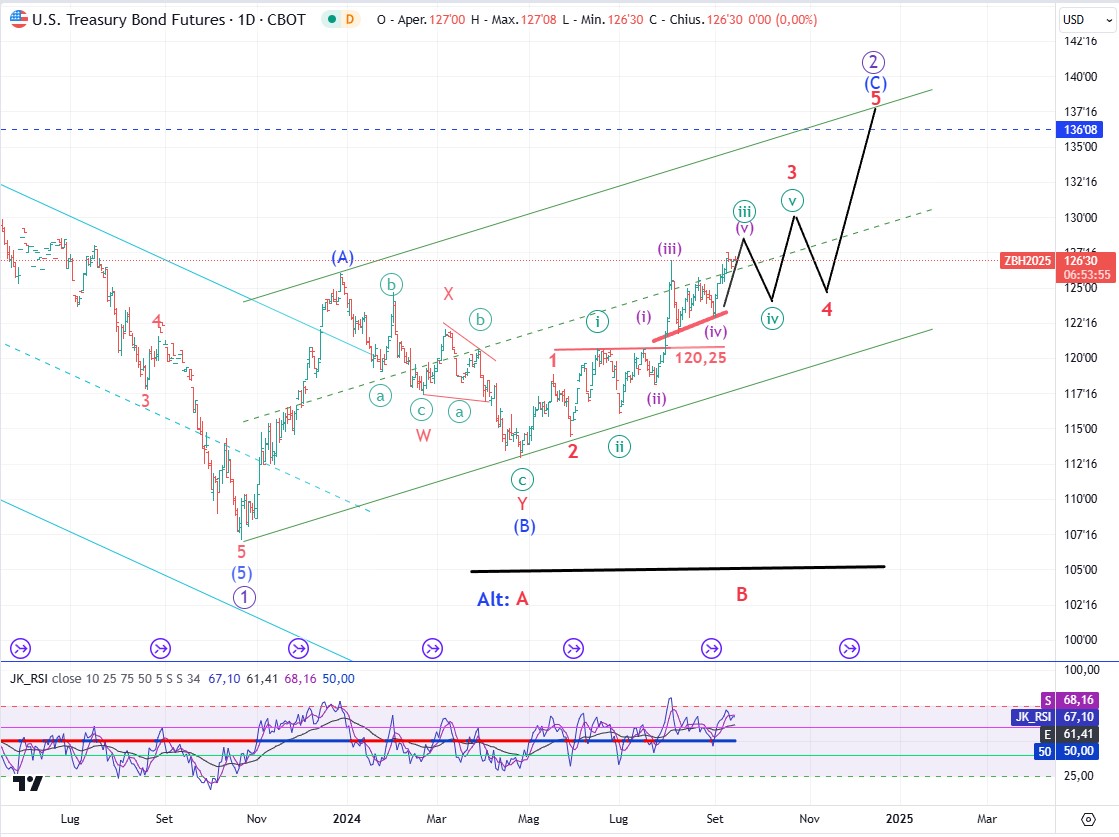Click the Max. high value 127'08

point(539,20)
